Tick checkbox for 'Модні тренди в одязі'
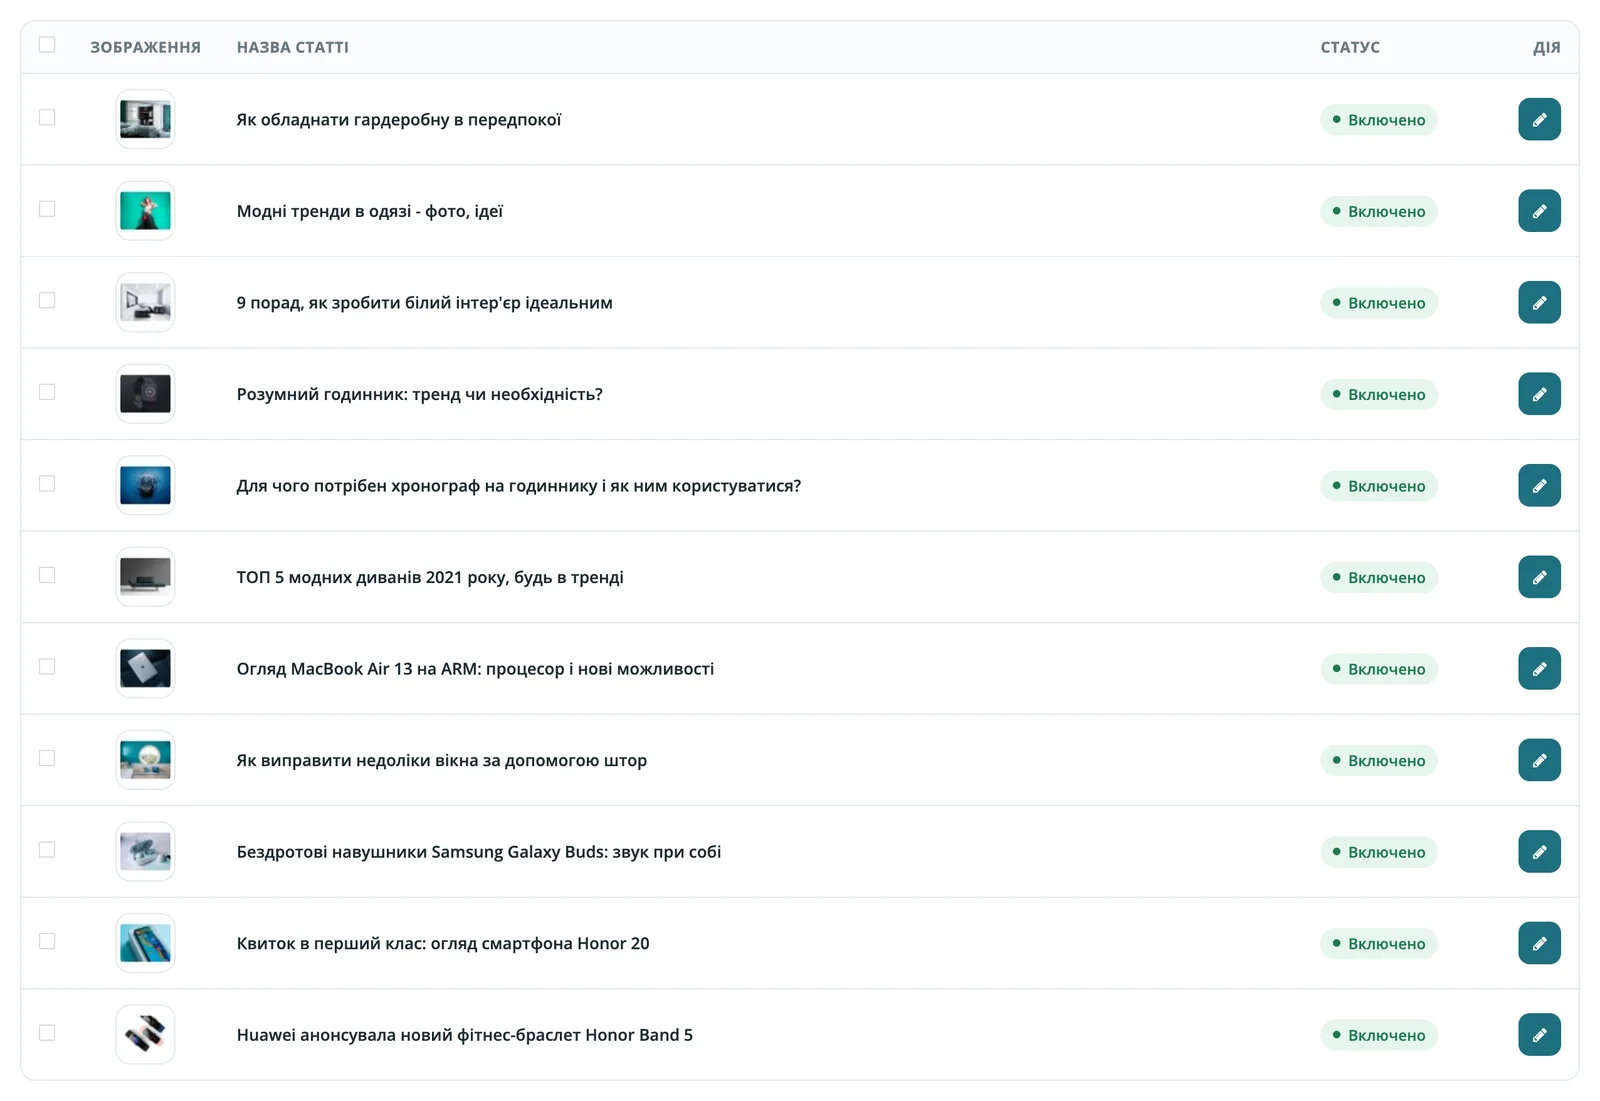1600x1101 pixels. [x=47, y=209]
